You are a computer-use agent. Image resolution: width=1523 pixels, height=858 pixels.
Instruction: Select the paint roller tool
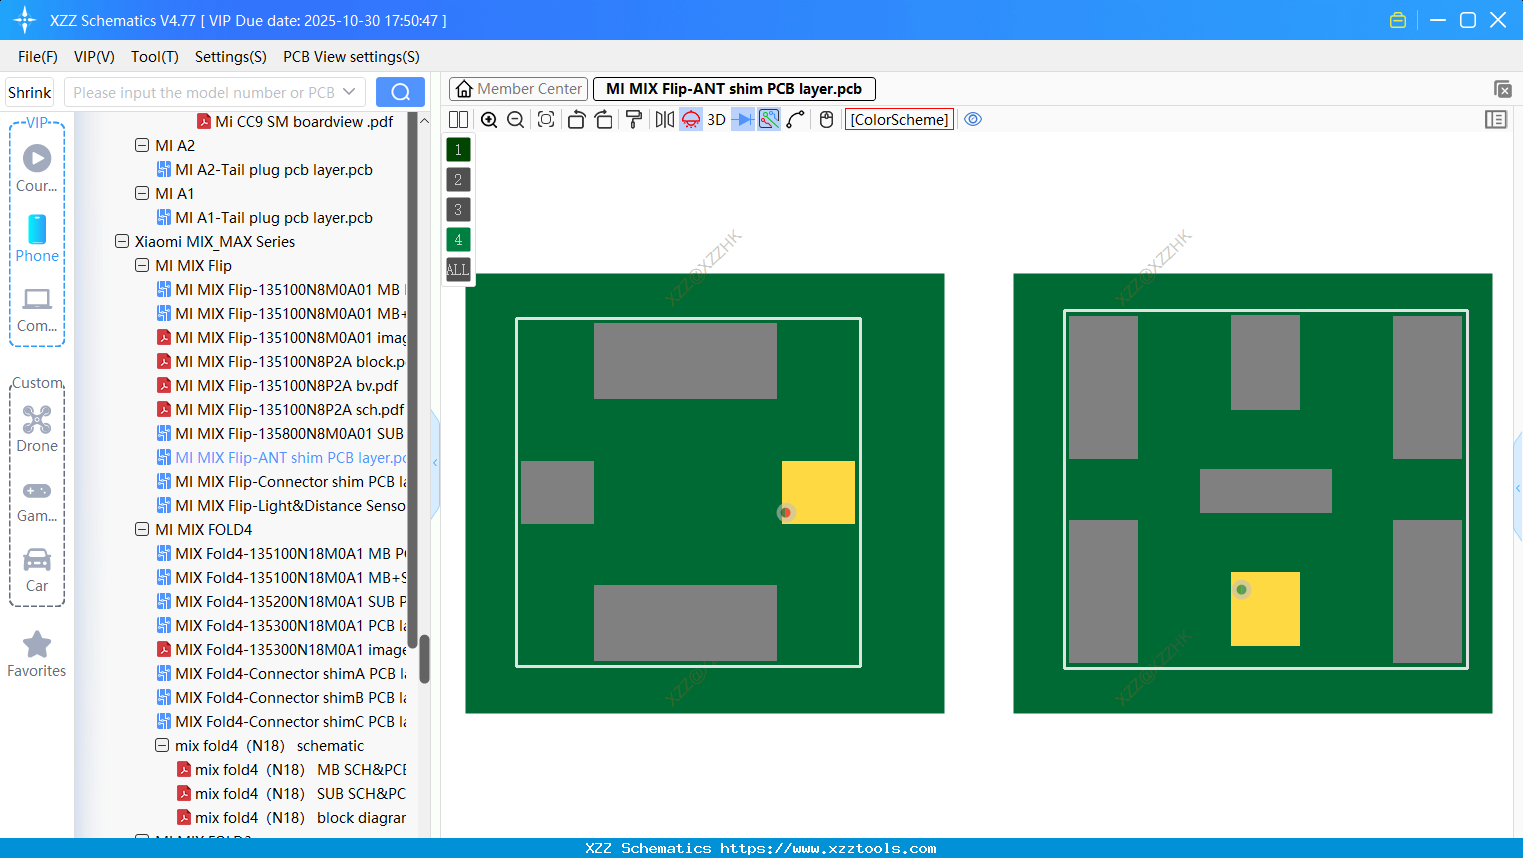click(x=634, y=120)
